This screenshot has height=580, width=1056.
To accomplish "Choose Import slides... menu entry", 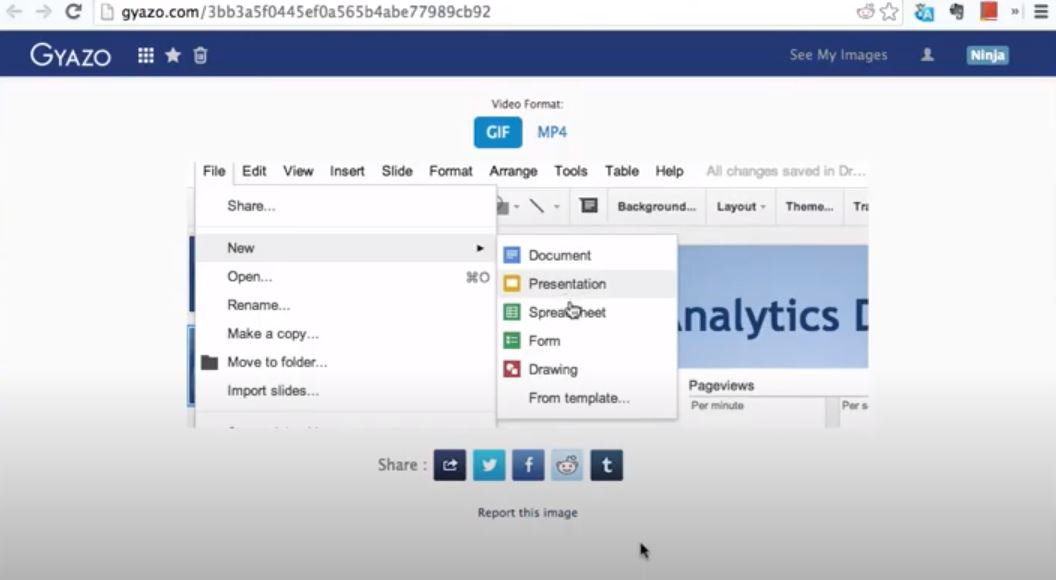I will click(345, 391).
